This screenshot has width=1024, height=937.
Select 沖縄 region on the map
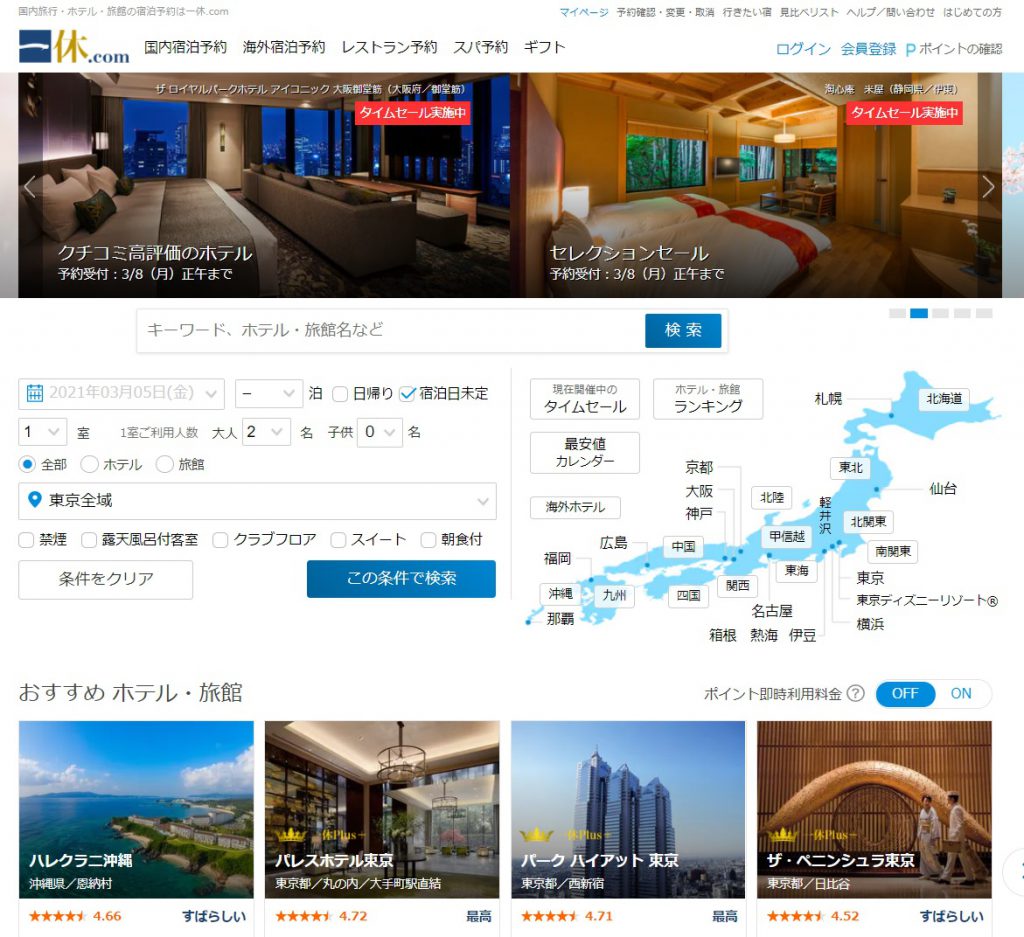click(x=560, y=594)
